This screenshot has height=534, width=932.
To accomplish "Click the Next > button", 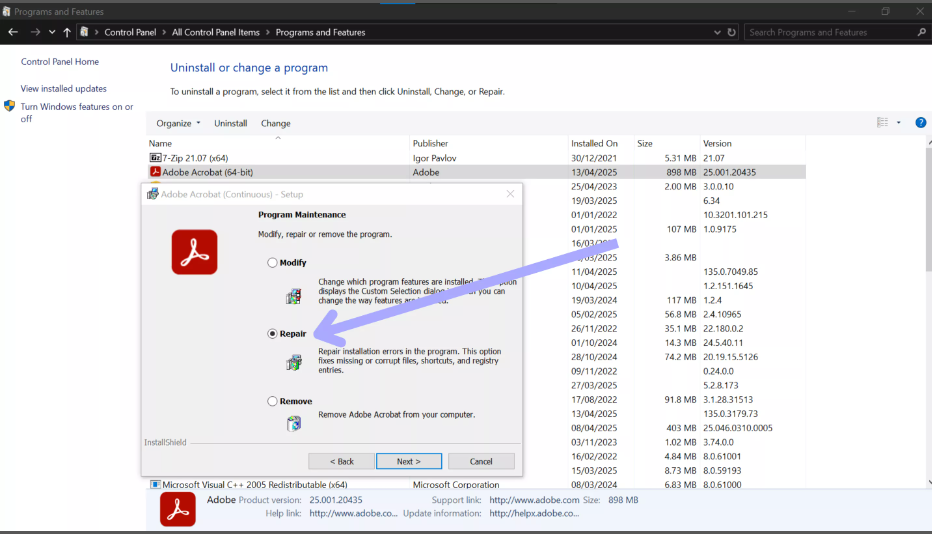I will [409, 461].
